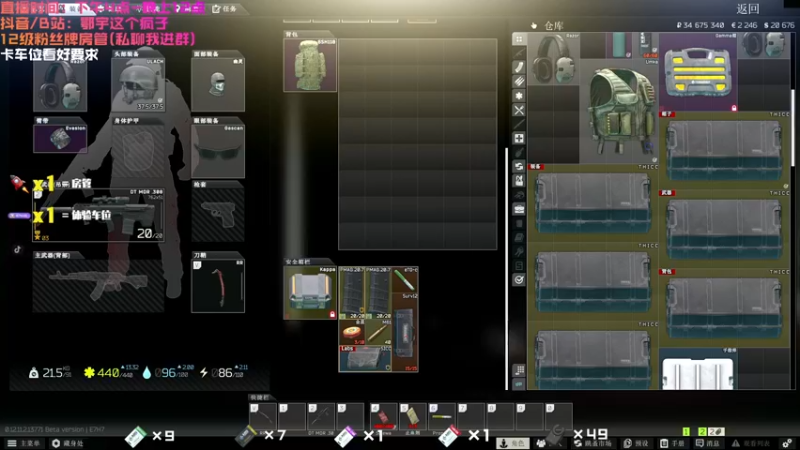Click the balaclava in face cover slot

coord(218,84)
